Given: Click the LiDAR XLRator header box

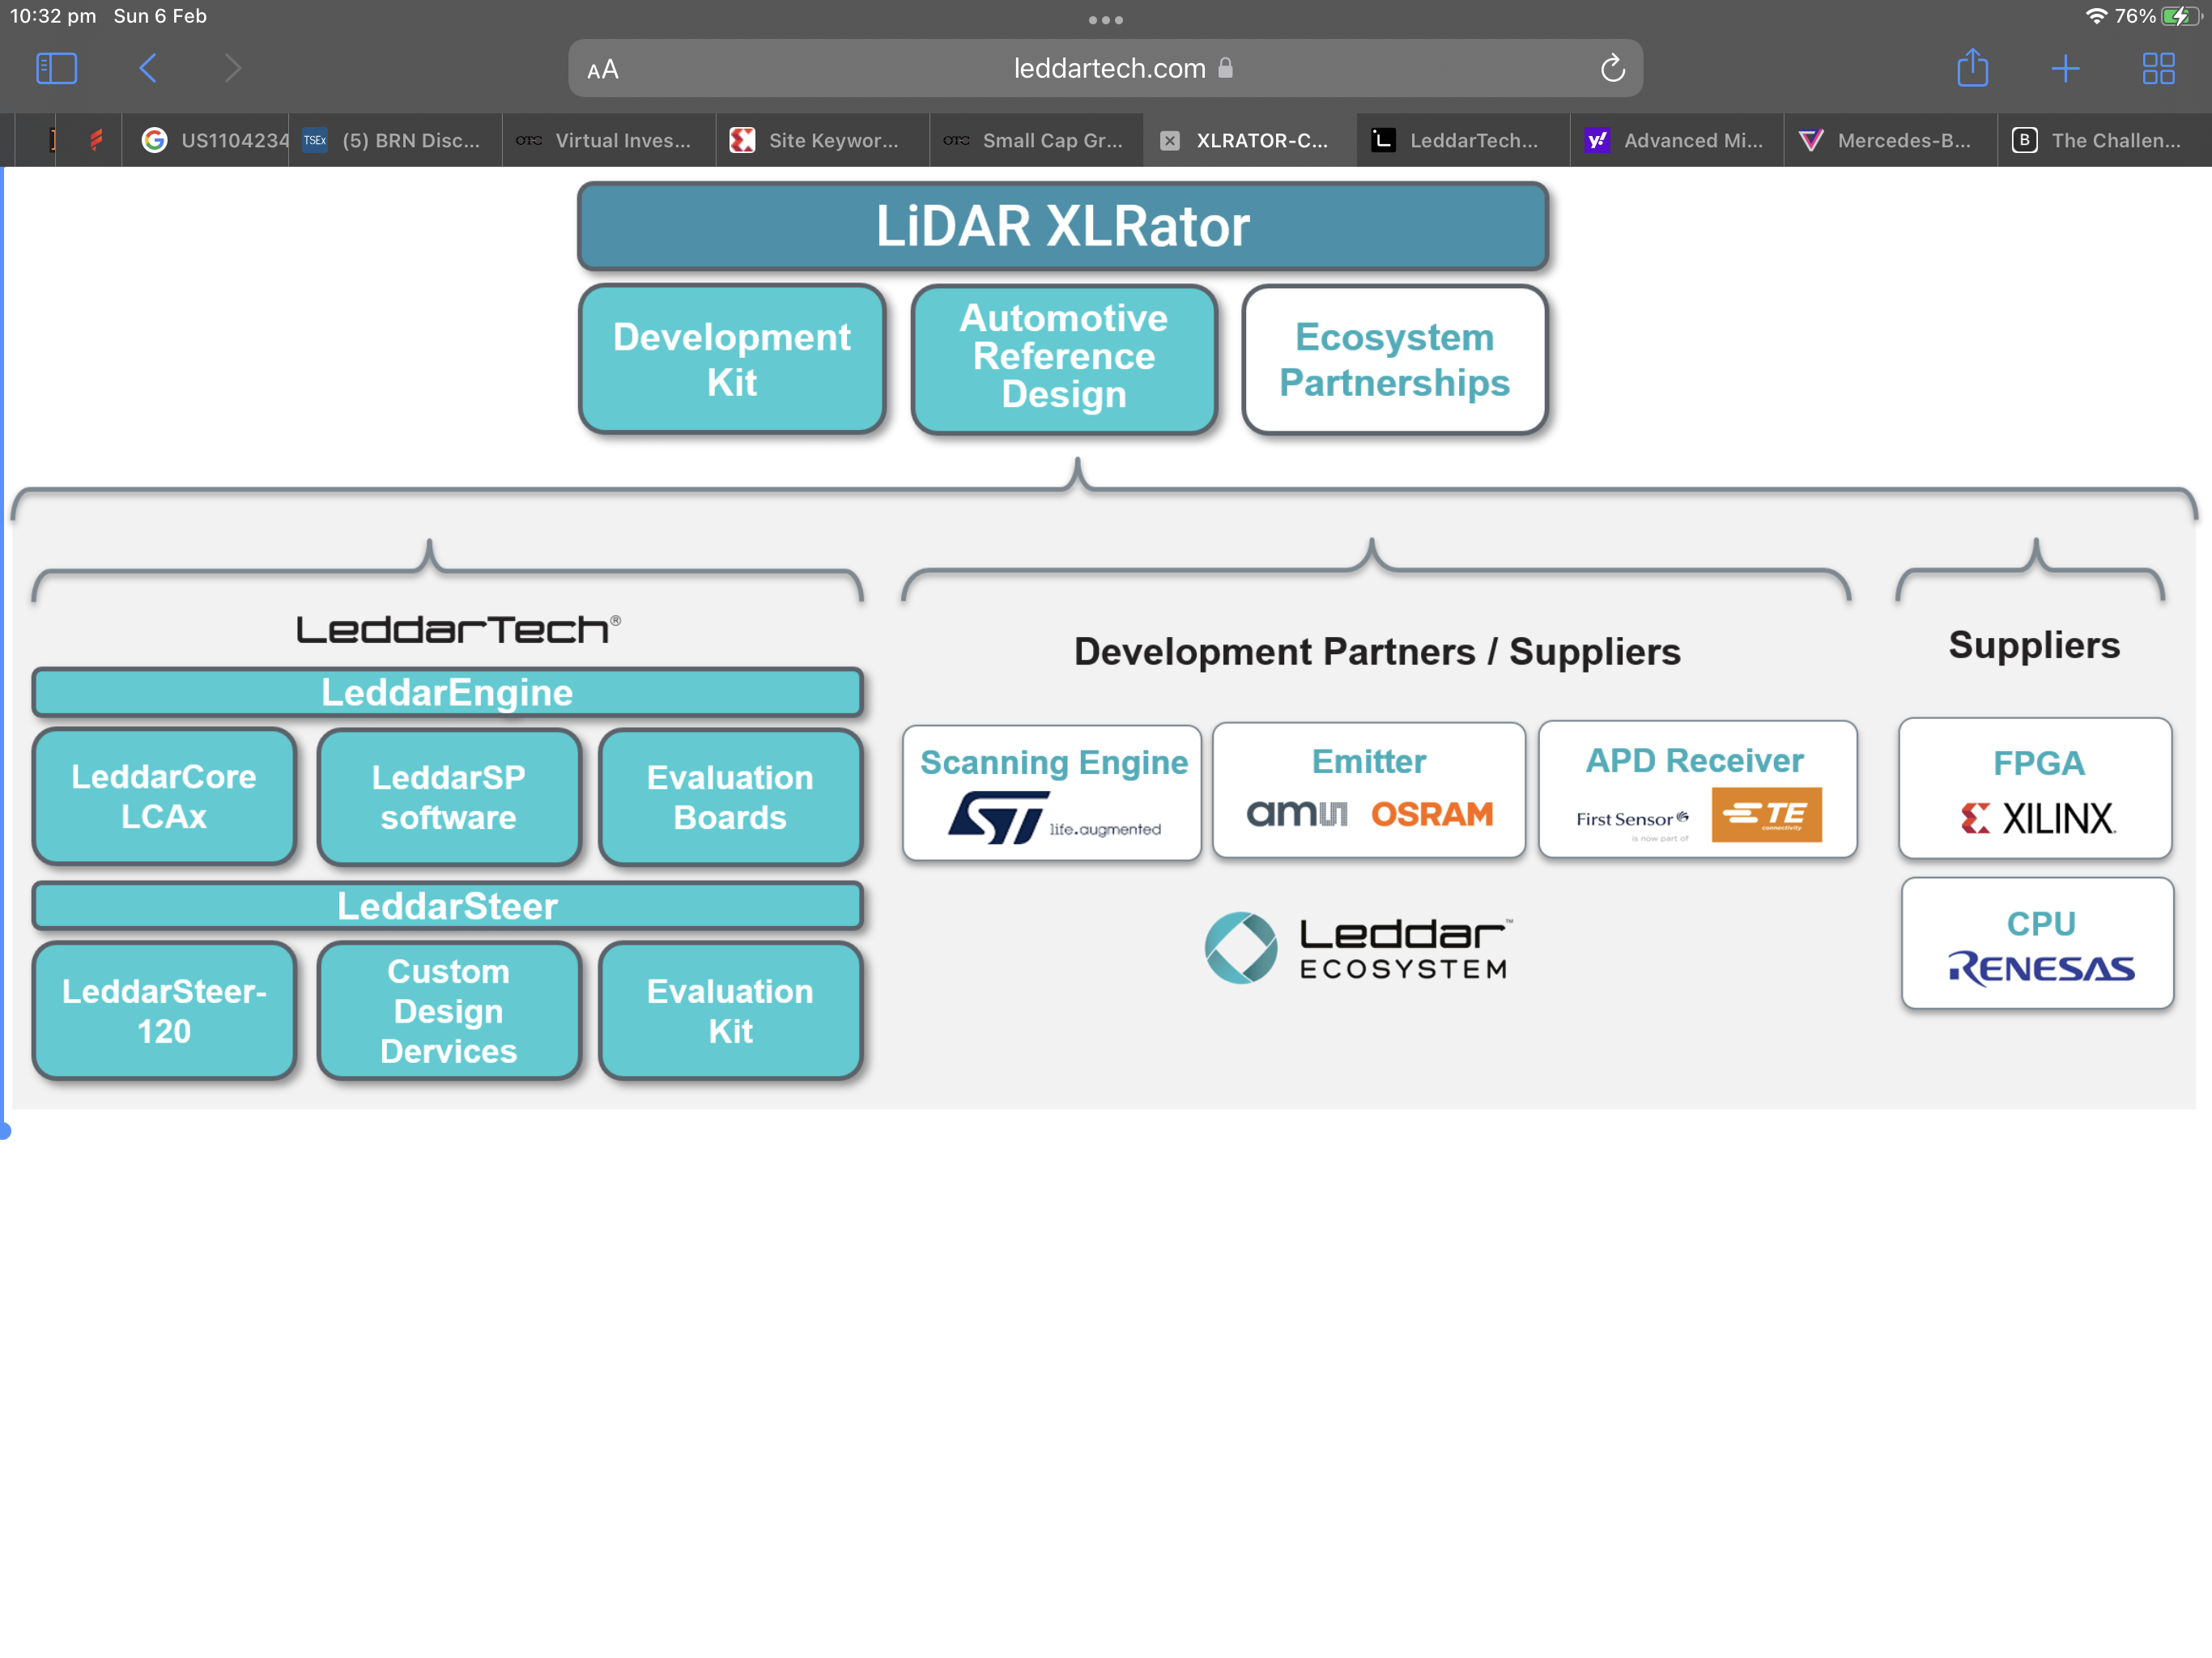Looking at the screenshot, I should tap(1063, 226).
